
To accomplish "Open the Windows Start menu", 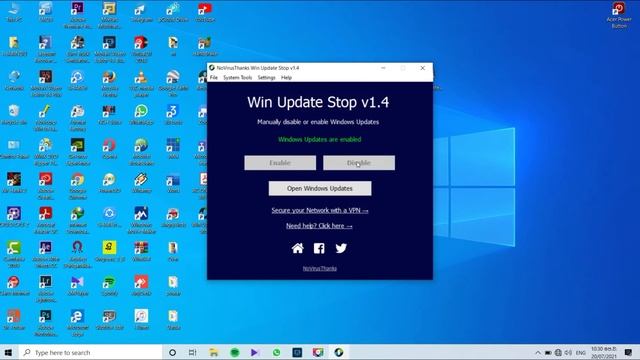I will (8, 352).
